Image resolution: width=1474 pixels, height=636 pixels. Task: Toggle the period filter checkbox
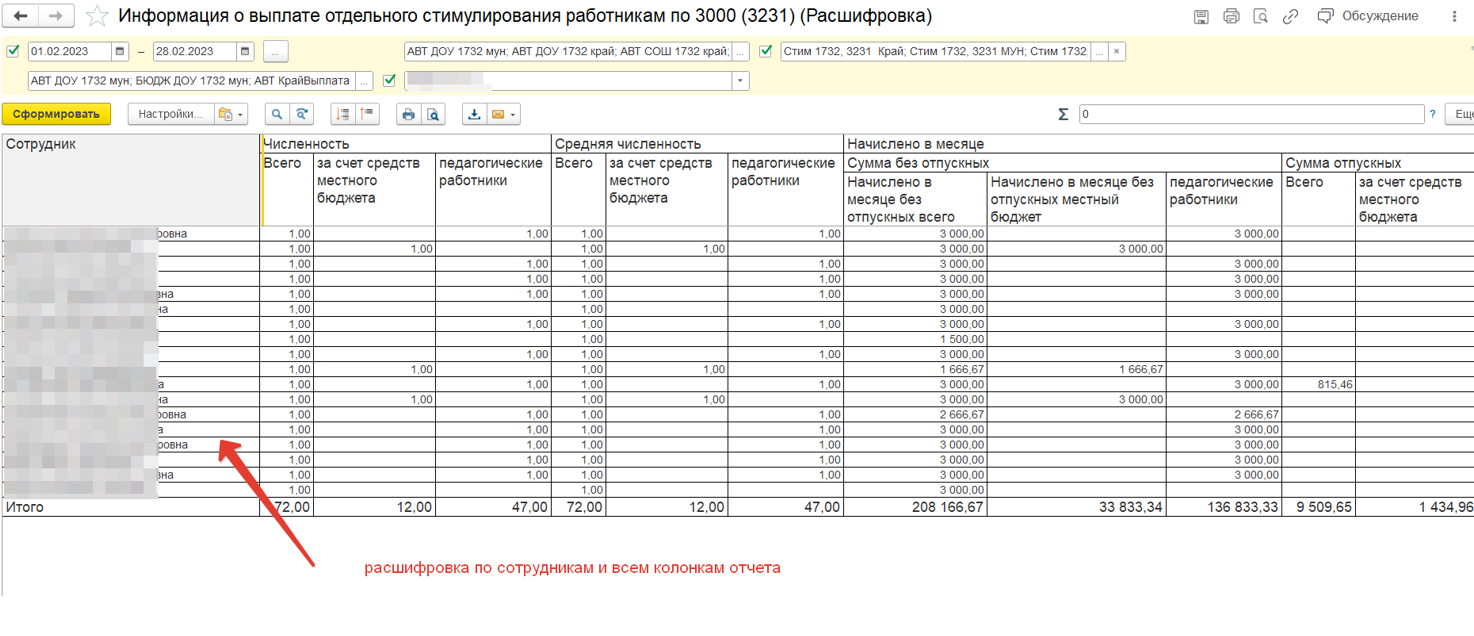pyautogui.click(x=13, y=51)
